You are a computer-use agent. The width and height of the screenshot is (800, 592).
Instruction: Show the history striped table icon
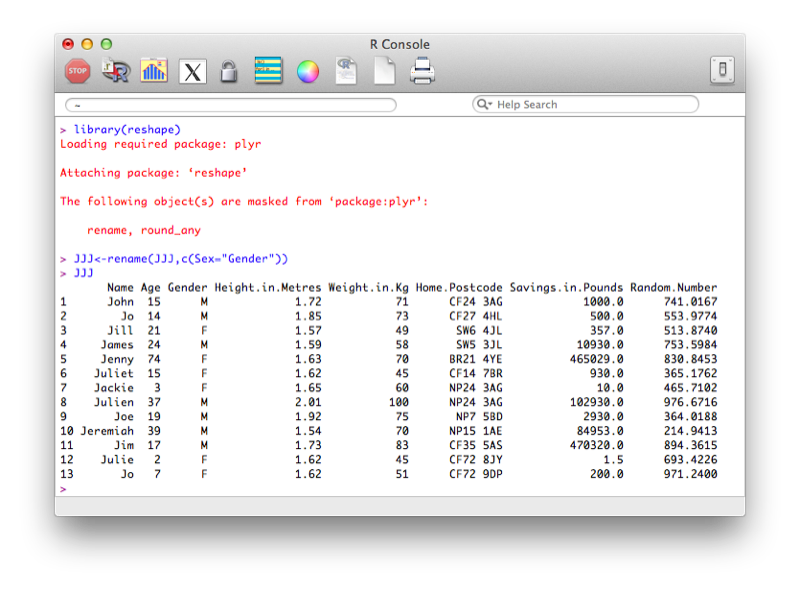268,70
